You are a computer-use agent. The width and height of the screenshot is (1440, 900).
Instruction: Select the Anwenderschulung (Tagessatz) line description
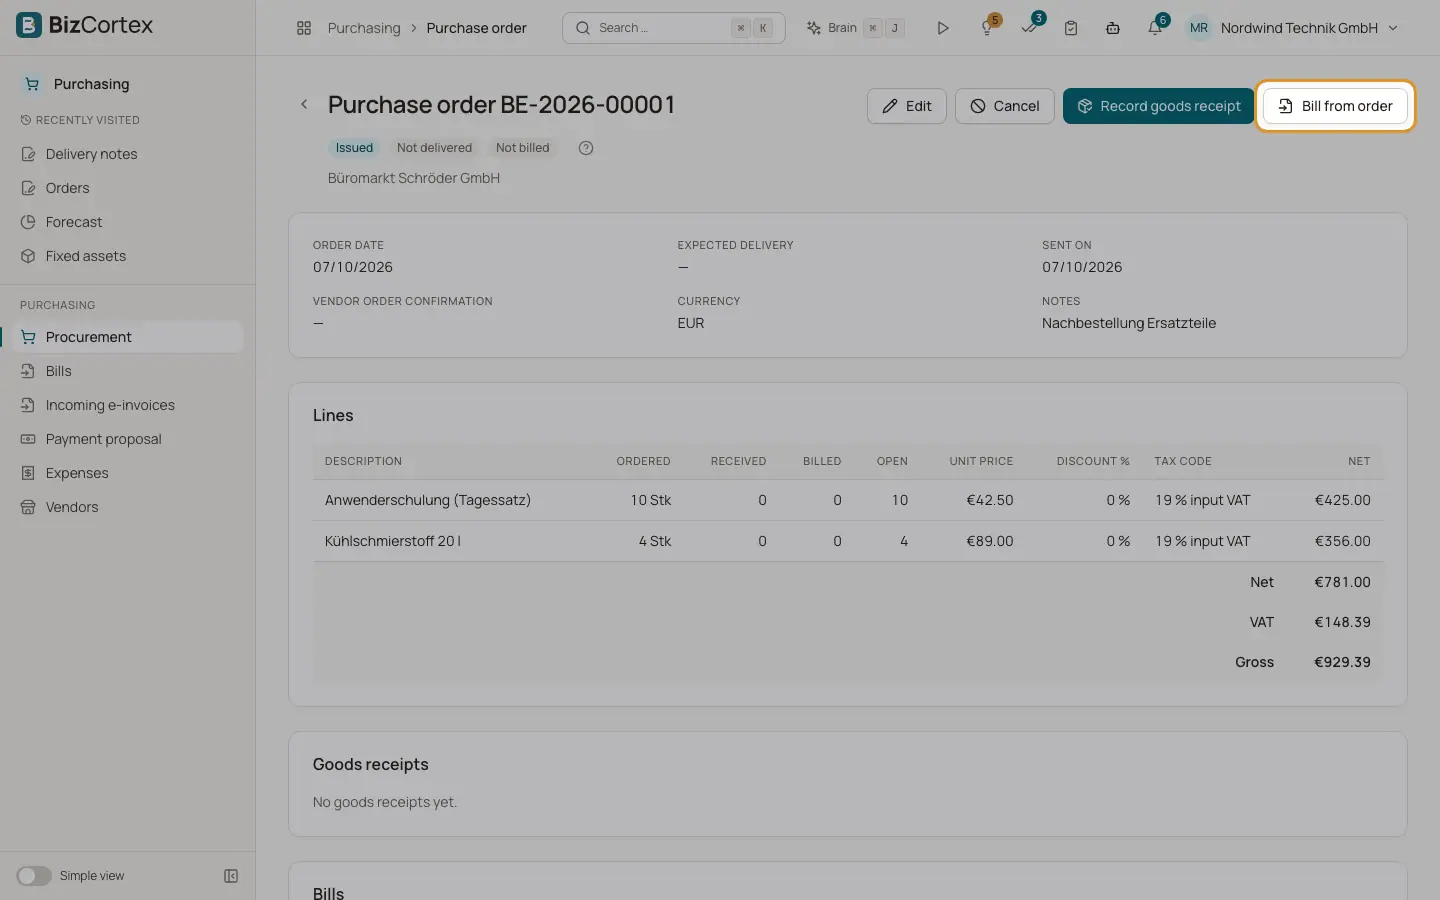click(428, 500)
